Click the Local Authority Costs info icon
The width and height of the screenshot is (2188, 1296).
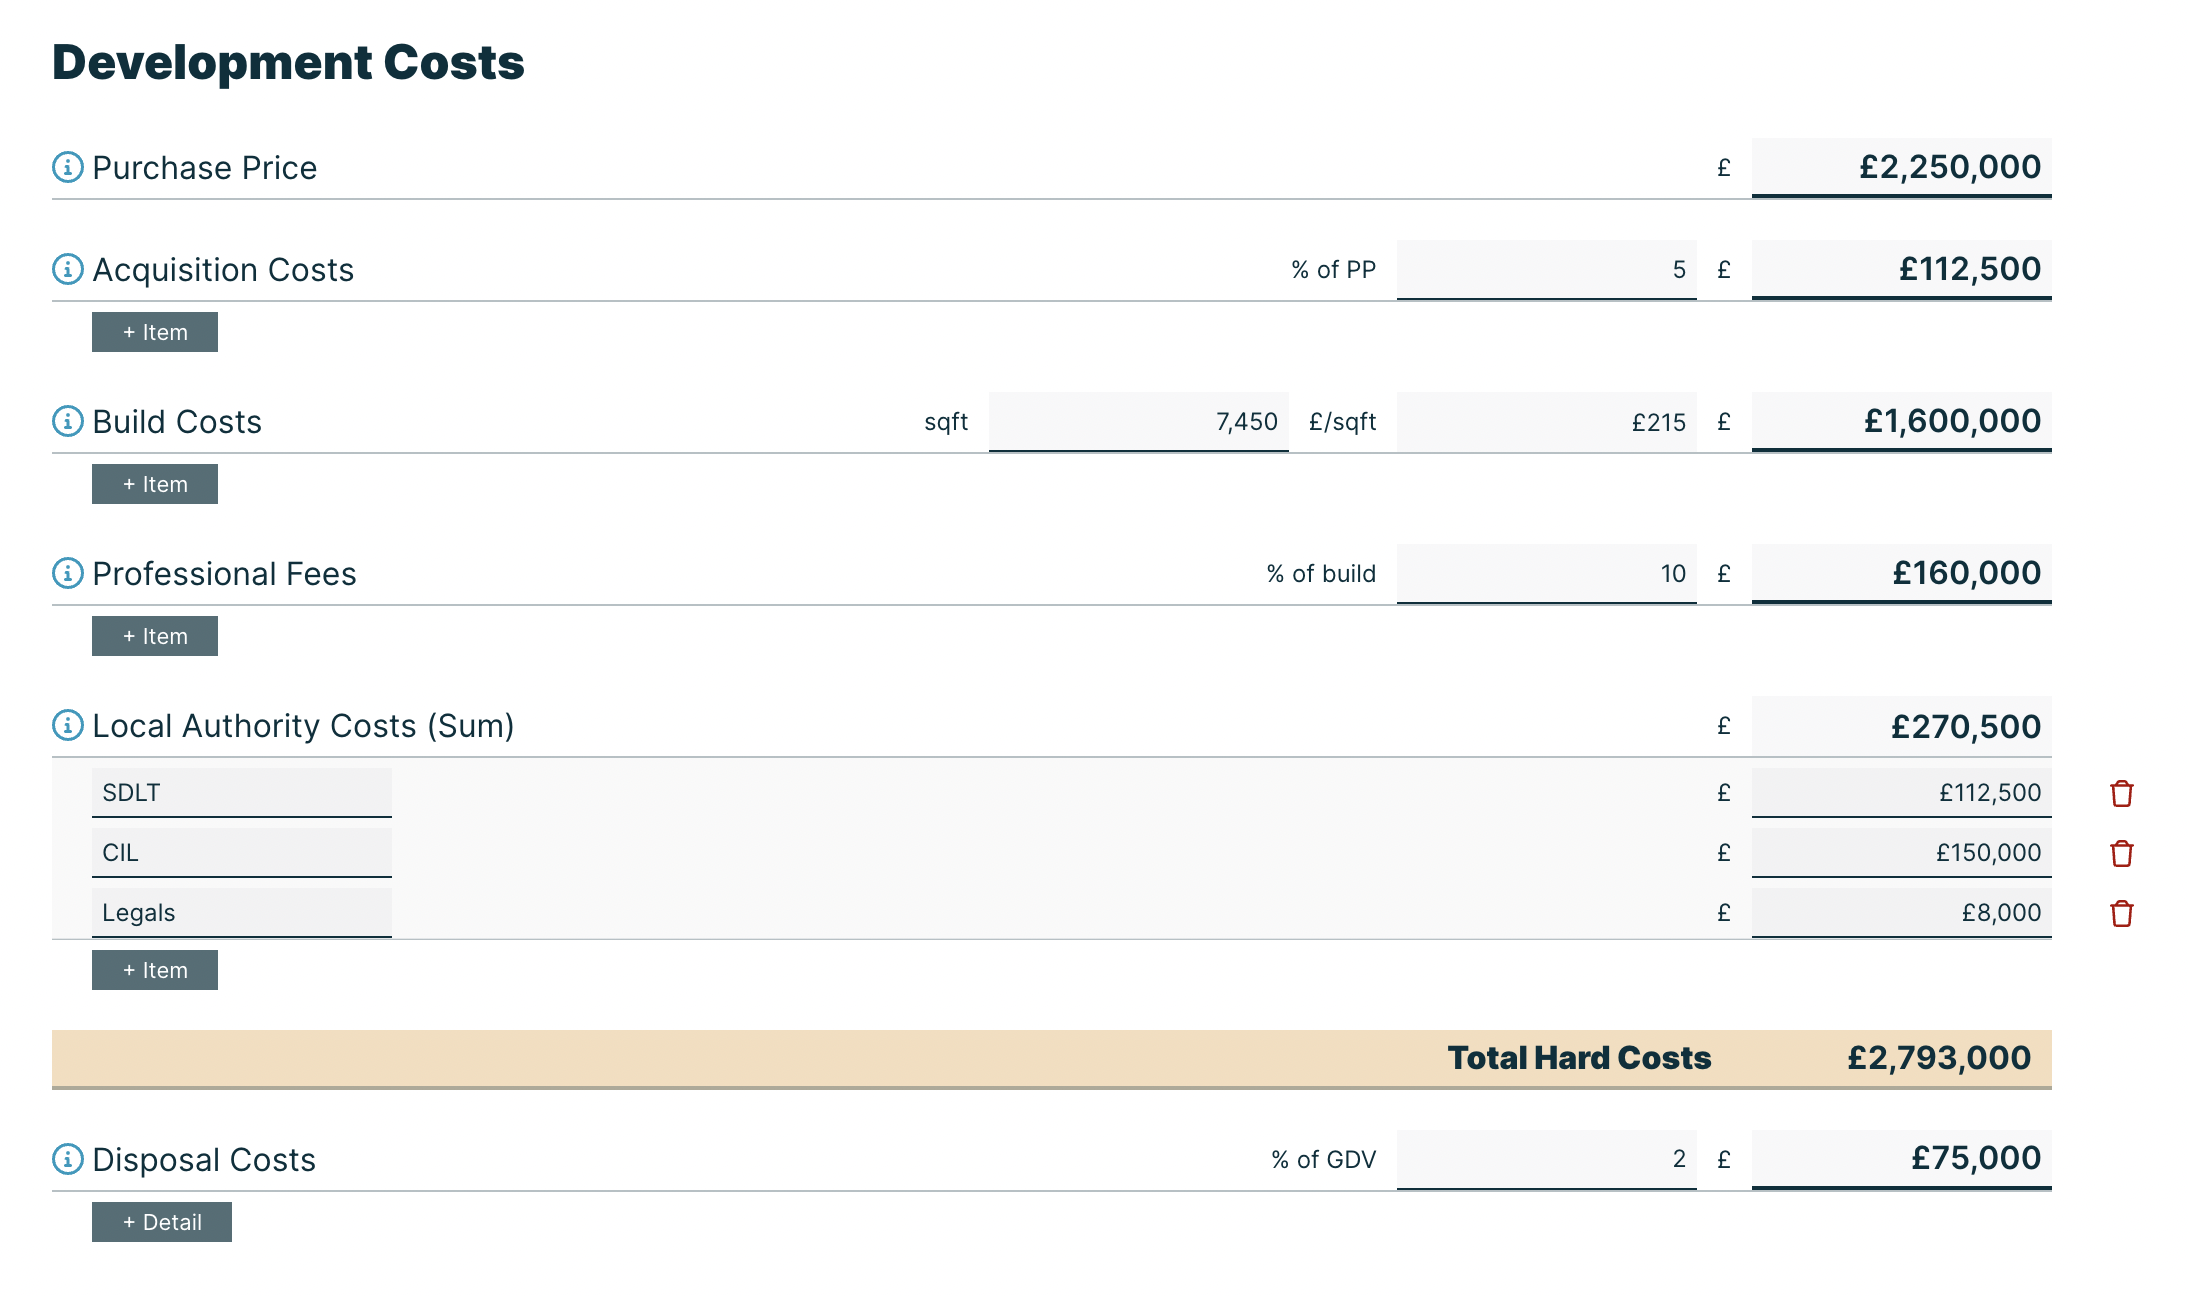point(66,726)
